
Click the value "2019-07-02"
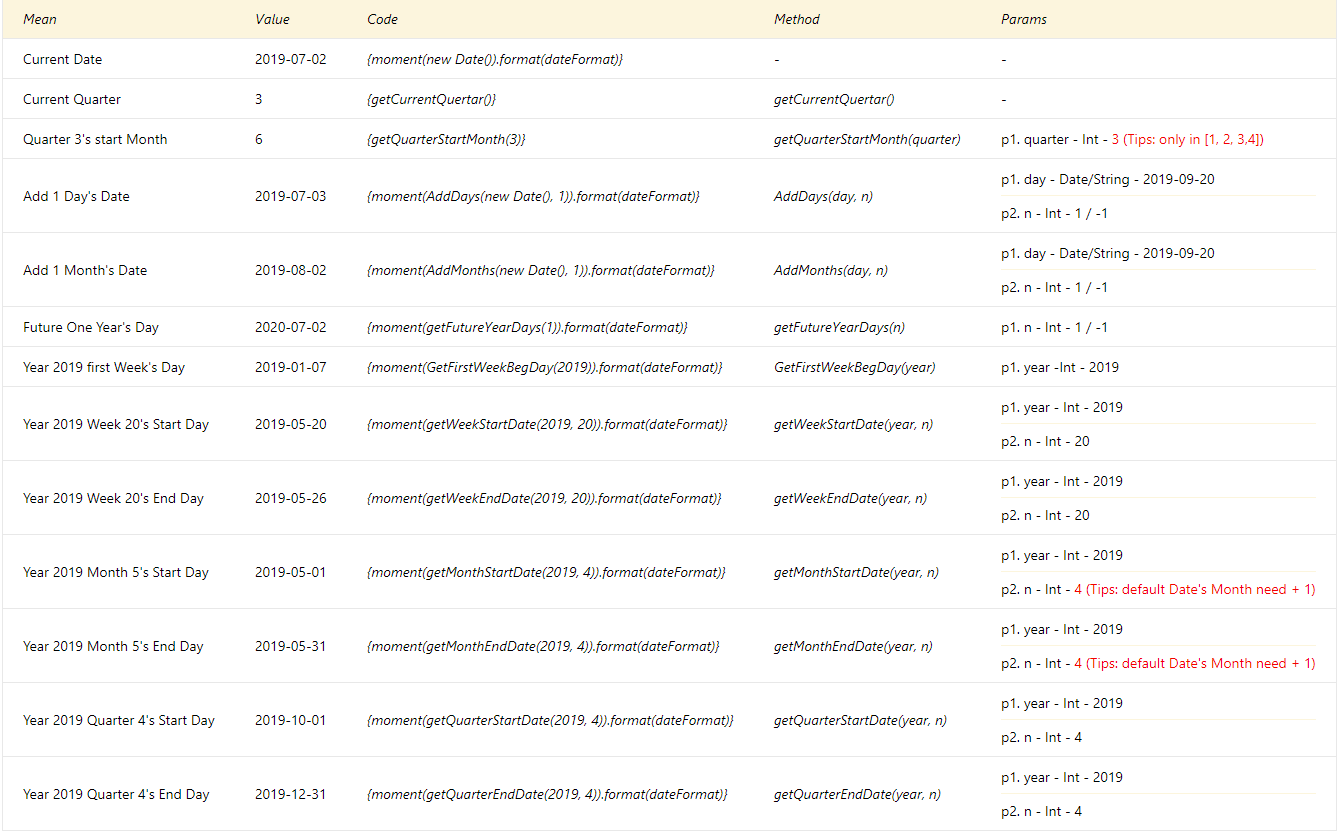click(x=291, y=59)
